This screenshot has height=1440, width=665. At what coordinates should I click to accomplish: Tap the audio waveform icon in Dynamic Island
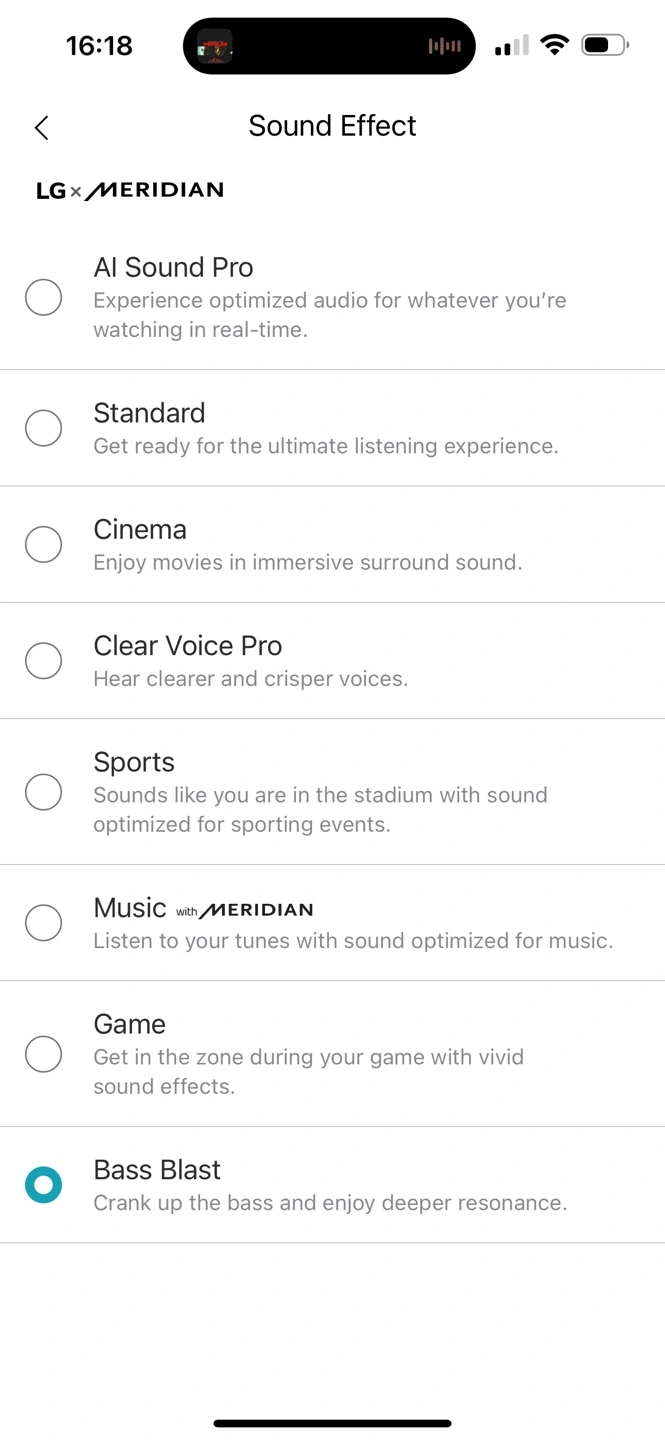coord(444,46)
